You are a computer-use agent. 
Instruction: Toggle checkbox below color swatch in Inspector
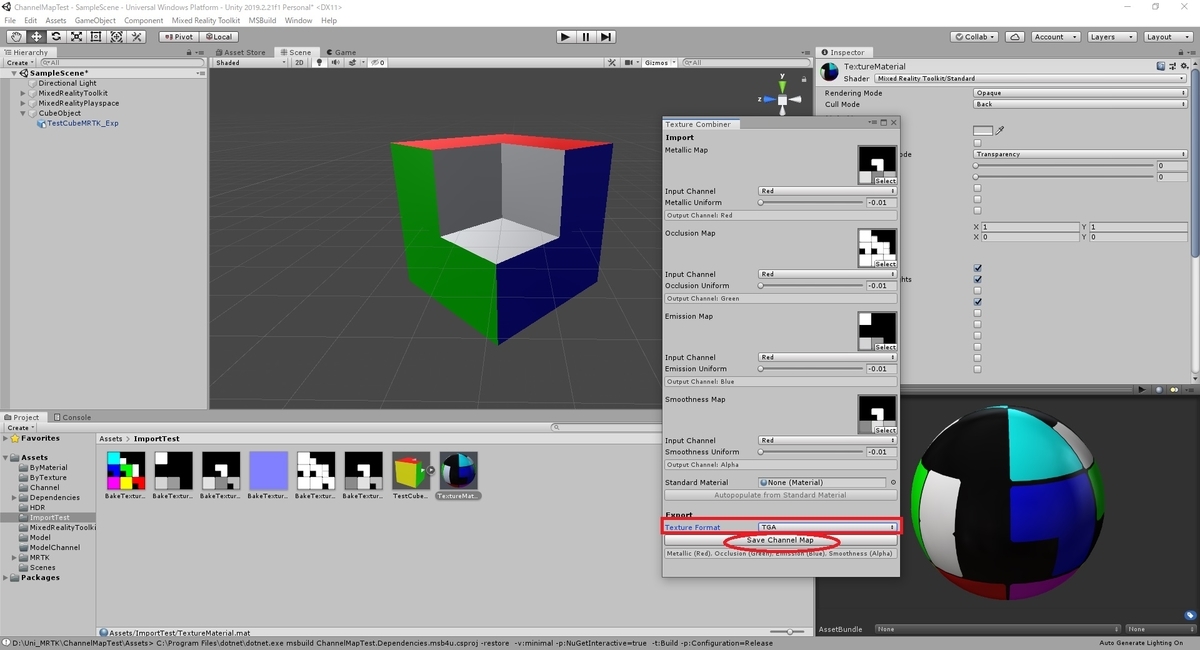(978, 143)
